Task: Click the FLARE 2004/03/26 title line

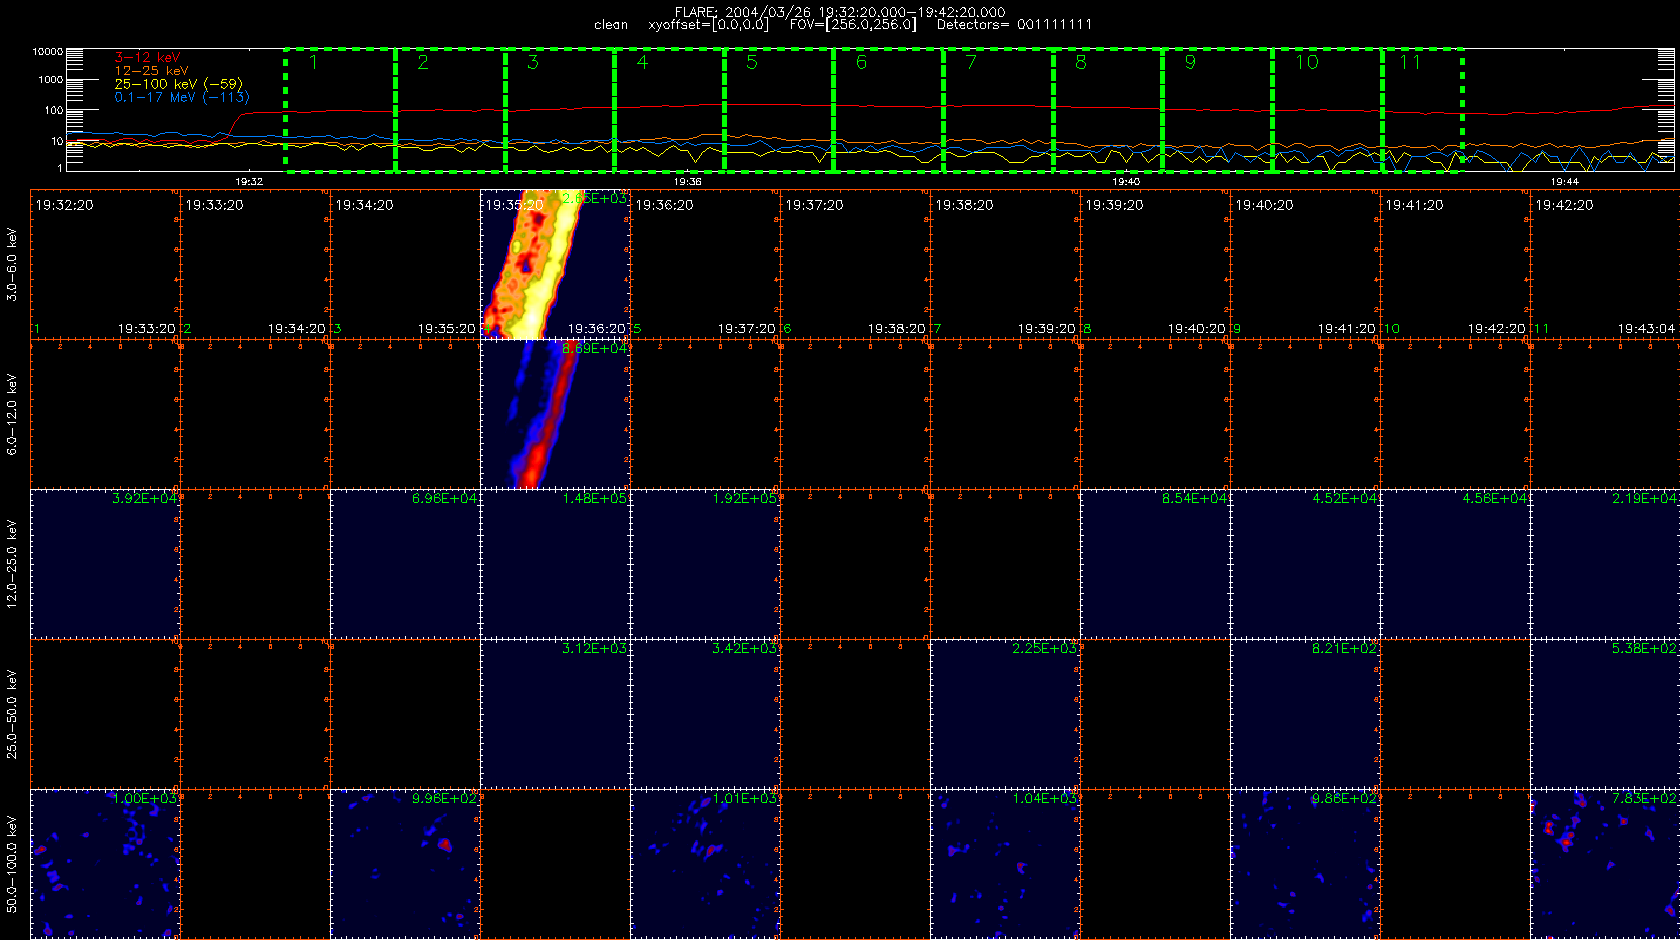Action: (840, 12)
